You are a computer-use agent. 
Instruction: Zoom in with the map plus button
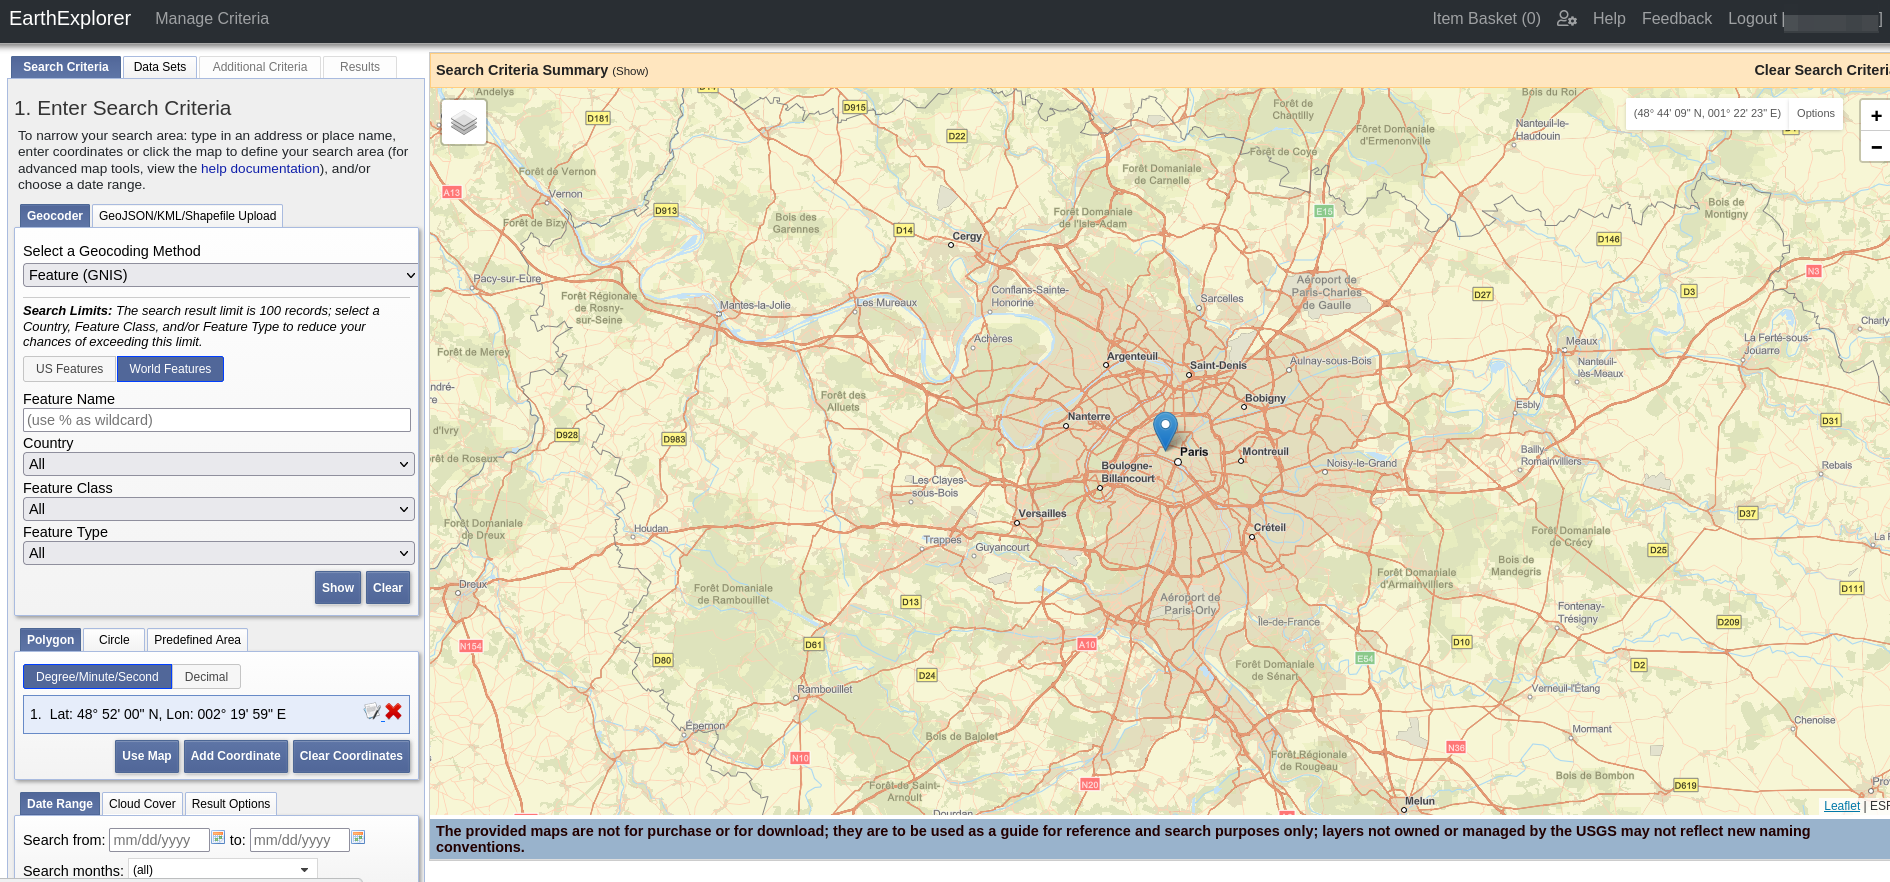coord(1876,116)
